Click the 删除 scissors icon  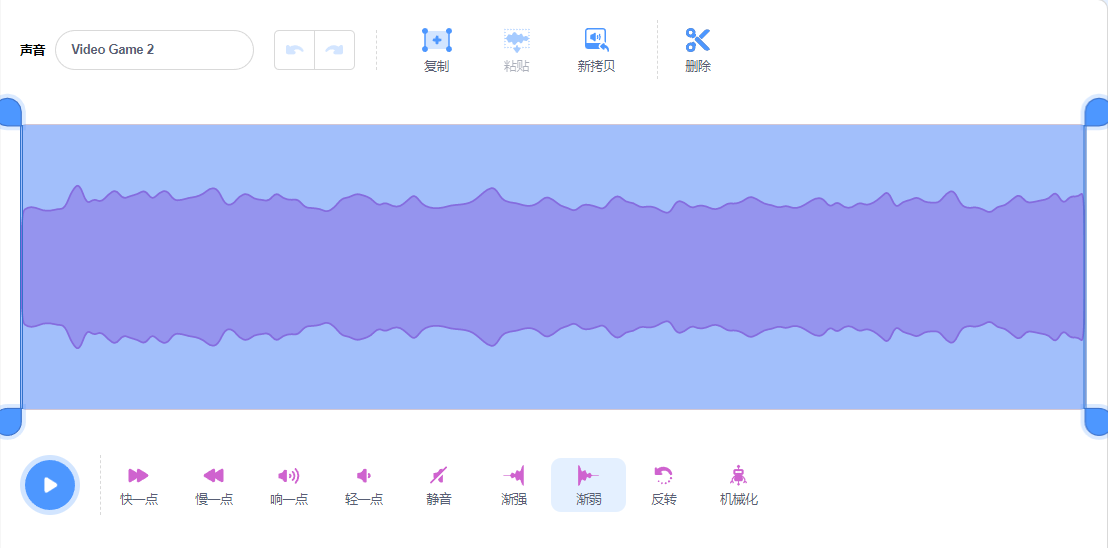(697, 40)
